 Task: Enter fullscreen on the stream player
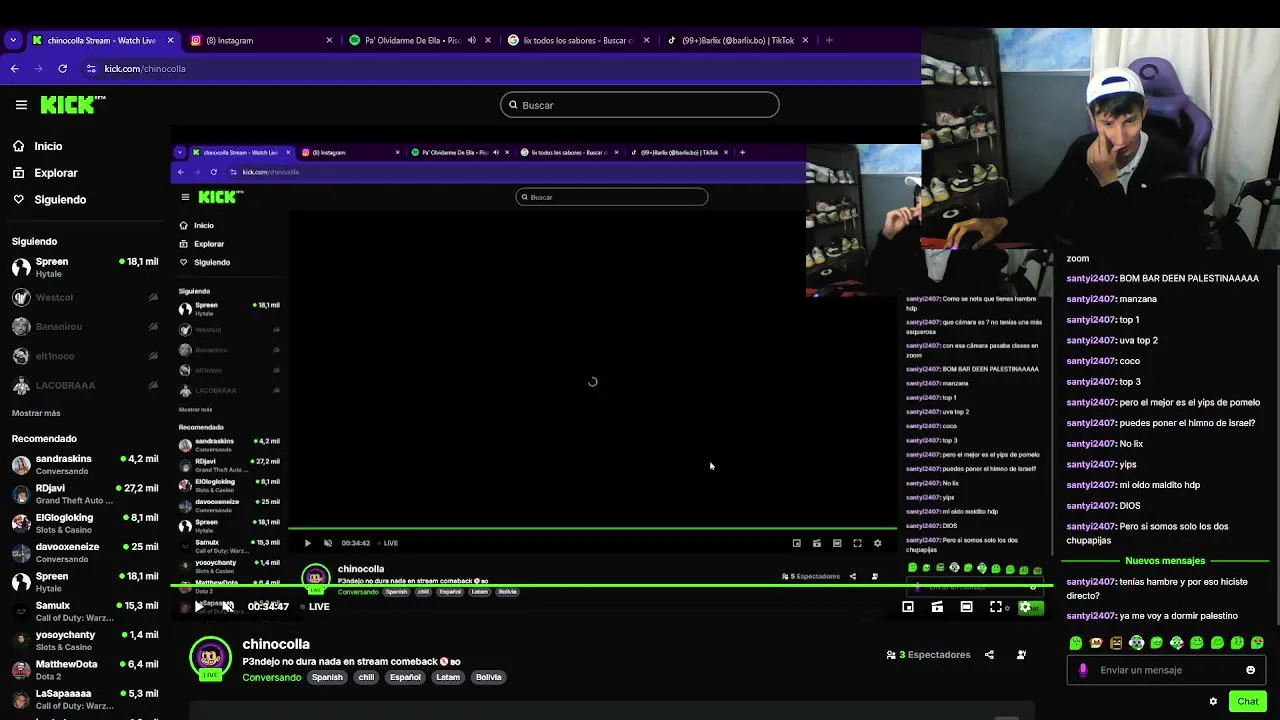click(x=996, y=607)
